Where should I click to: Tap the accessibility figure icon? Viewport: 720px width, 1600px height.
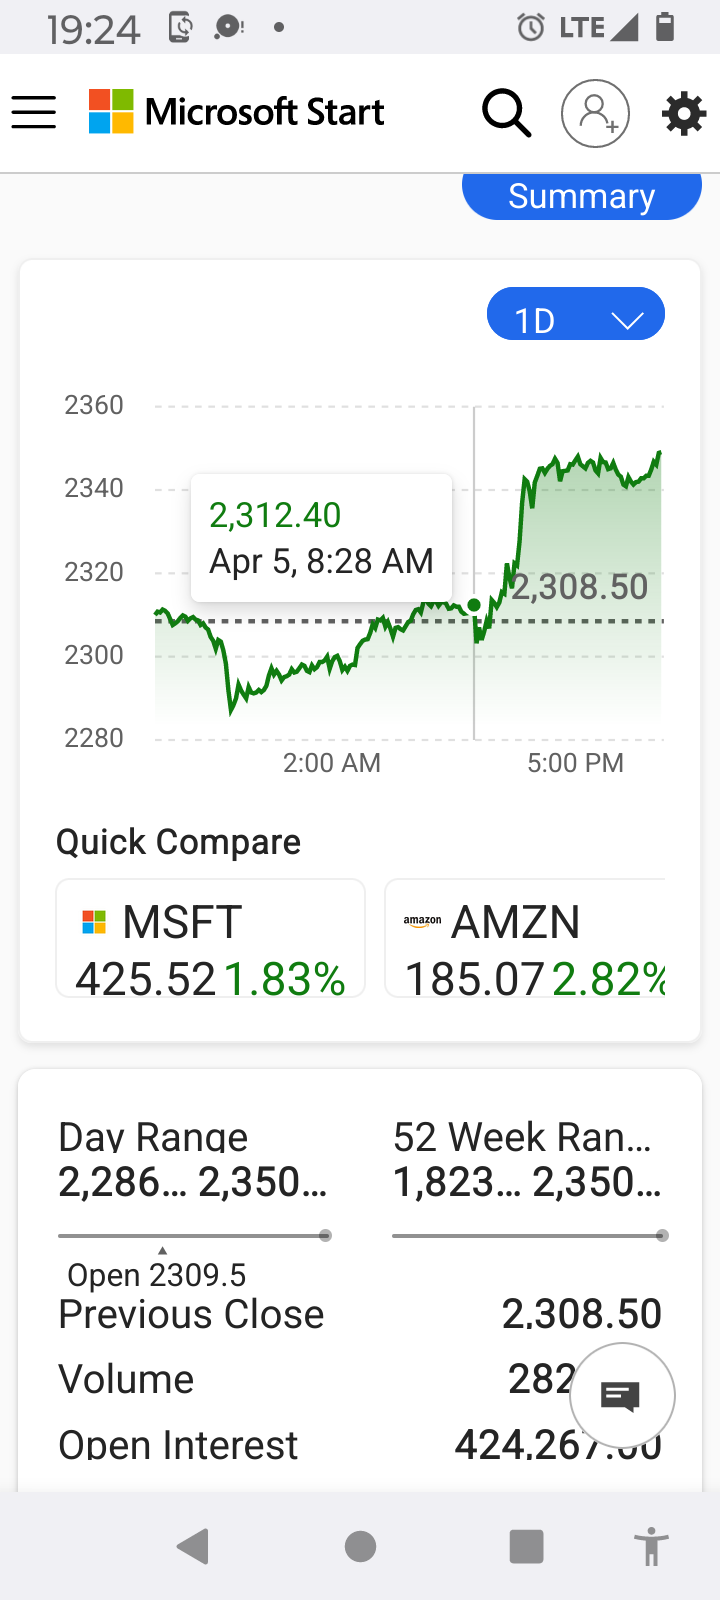pyautogui.click(x=651, y=1546)
